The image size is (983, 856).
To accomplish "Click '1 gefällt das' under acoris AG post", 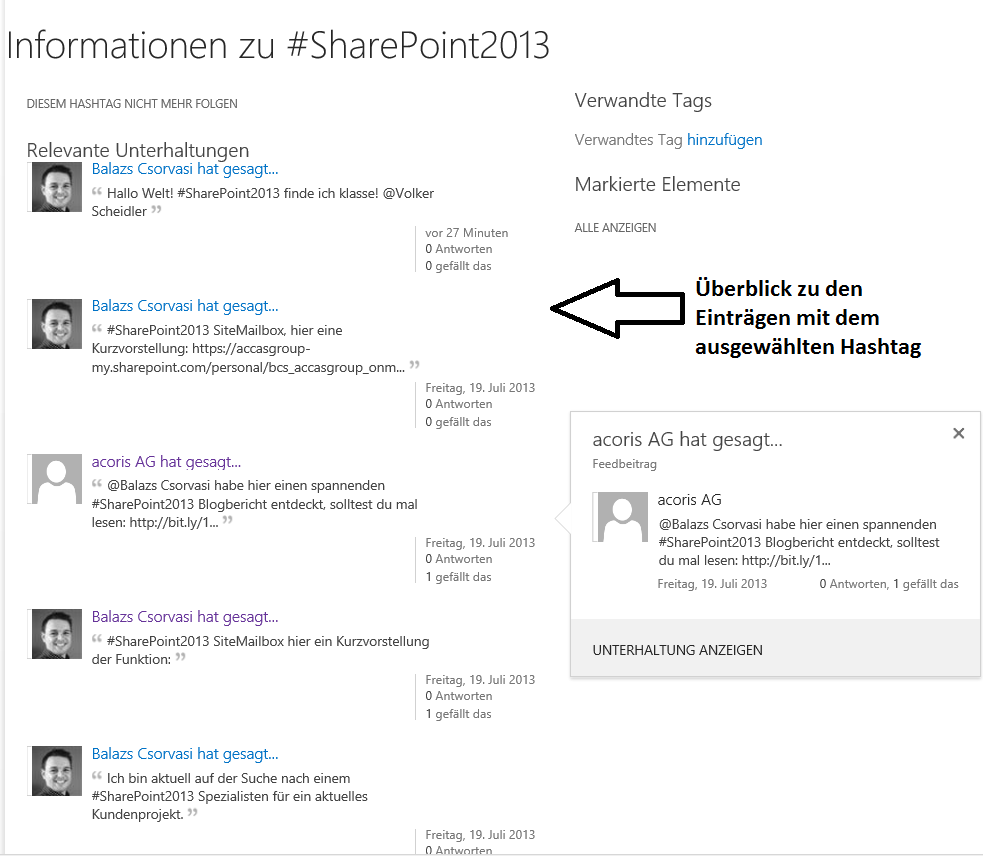I will coord(458,577).
